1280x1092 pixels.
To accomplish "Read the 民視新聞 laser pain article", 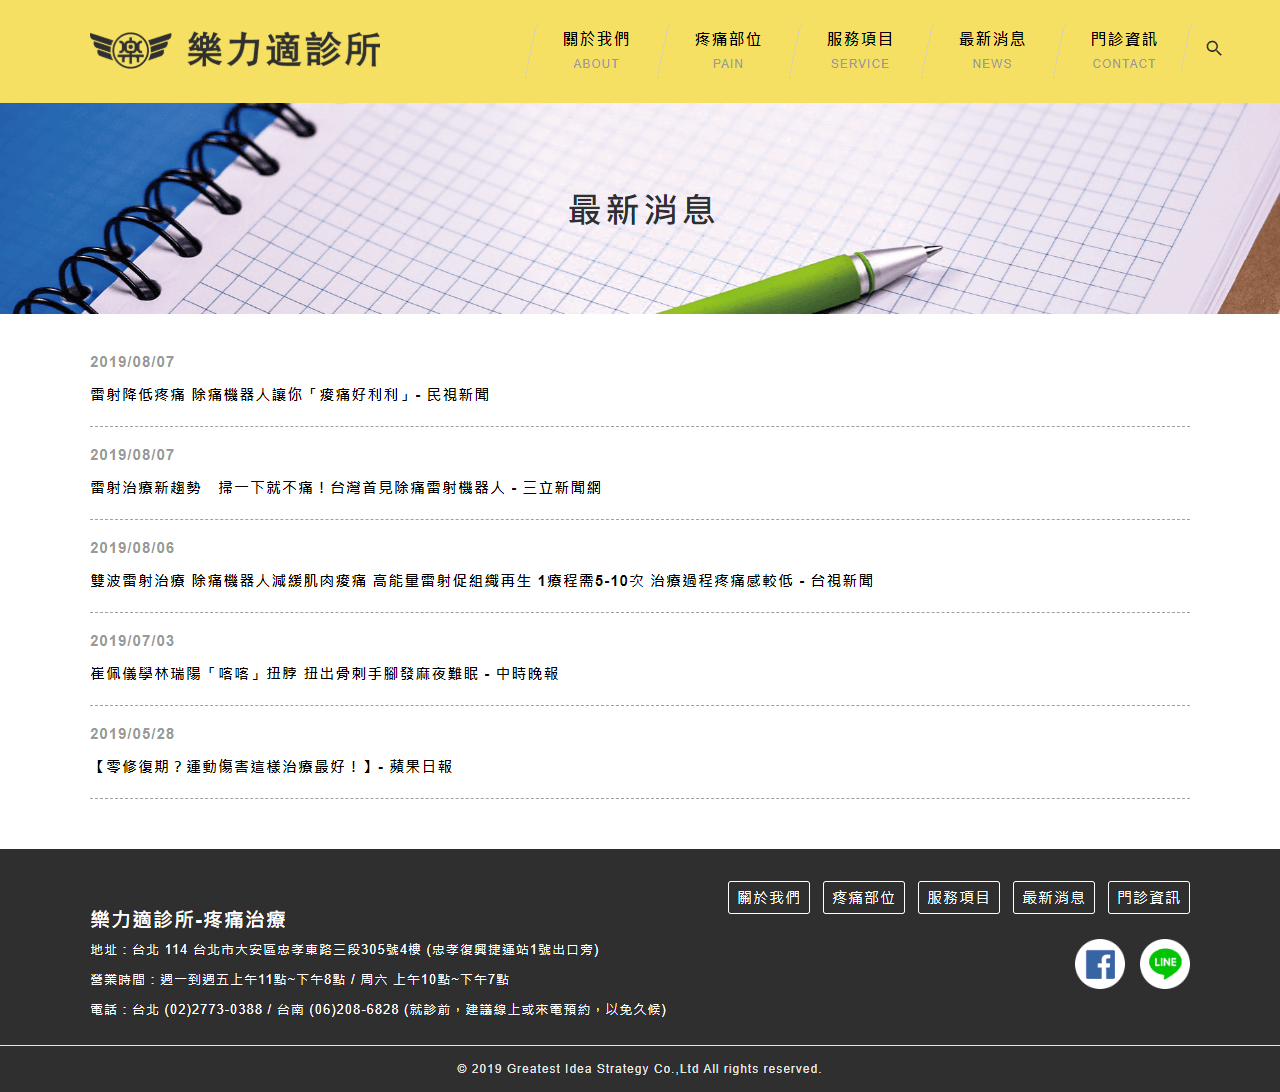I will pyautogui.click(x=290, y=395).
